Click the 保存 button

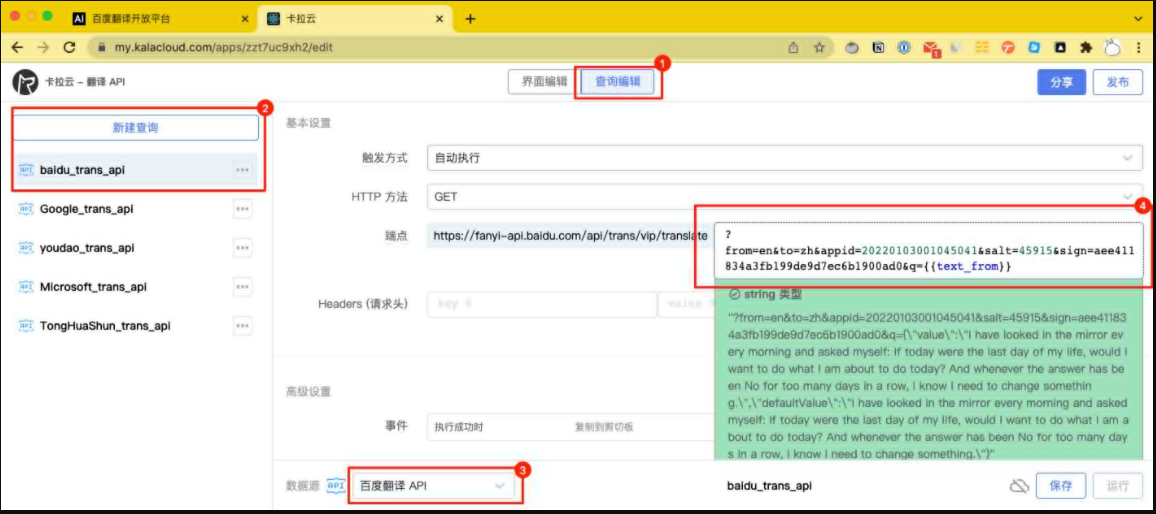[x=1061, y=486]
